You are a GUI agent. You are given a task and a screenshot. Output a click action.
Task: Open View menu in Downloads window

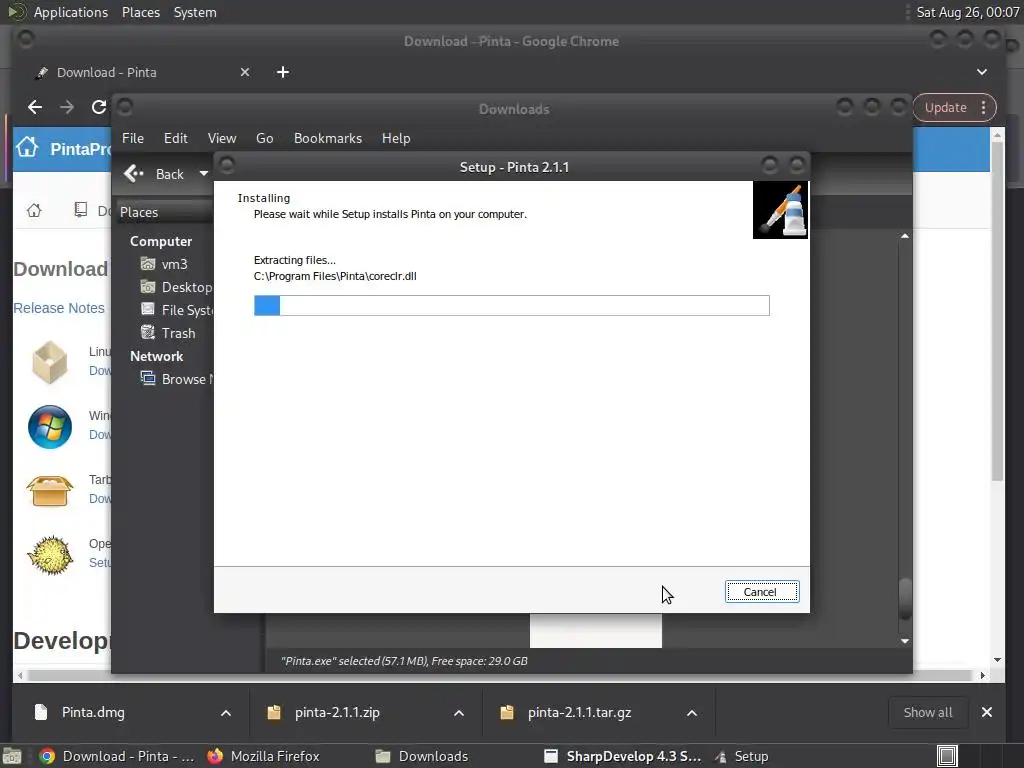click(x=221, y=138)
